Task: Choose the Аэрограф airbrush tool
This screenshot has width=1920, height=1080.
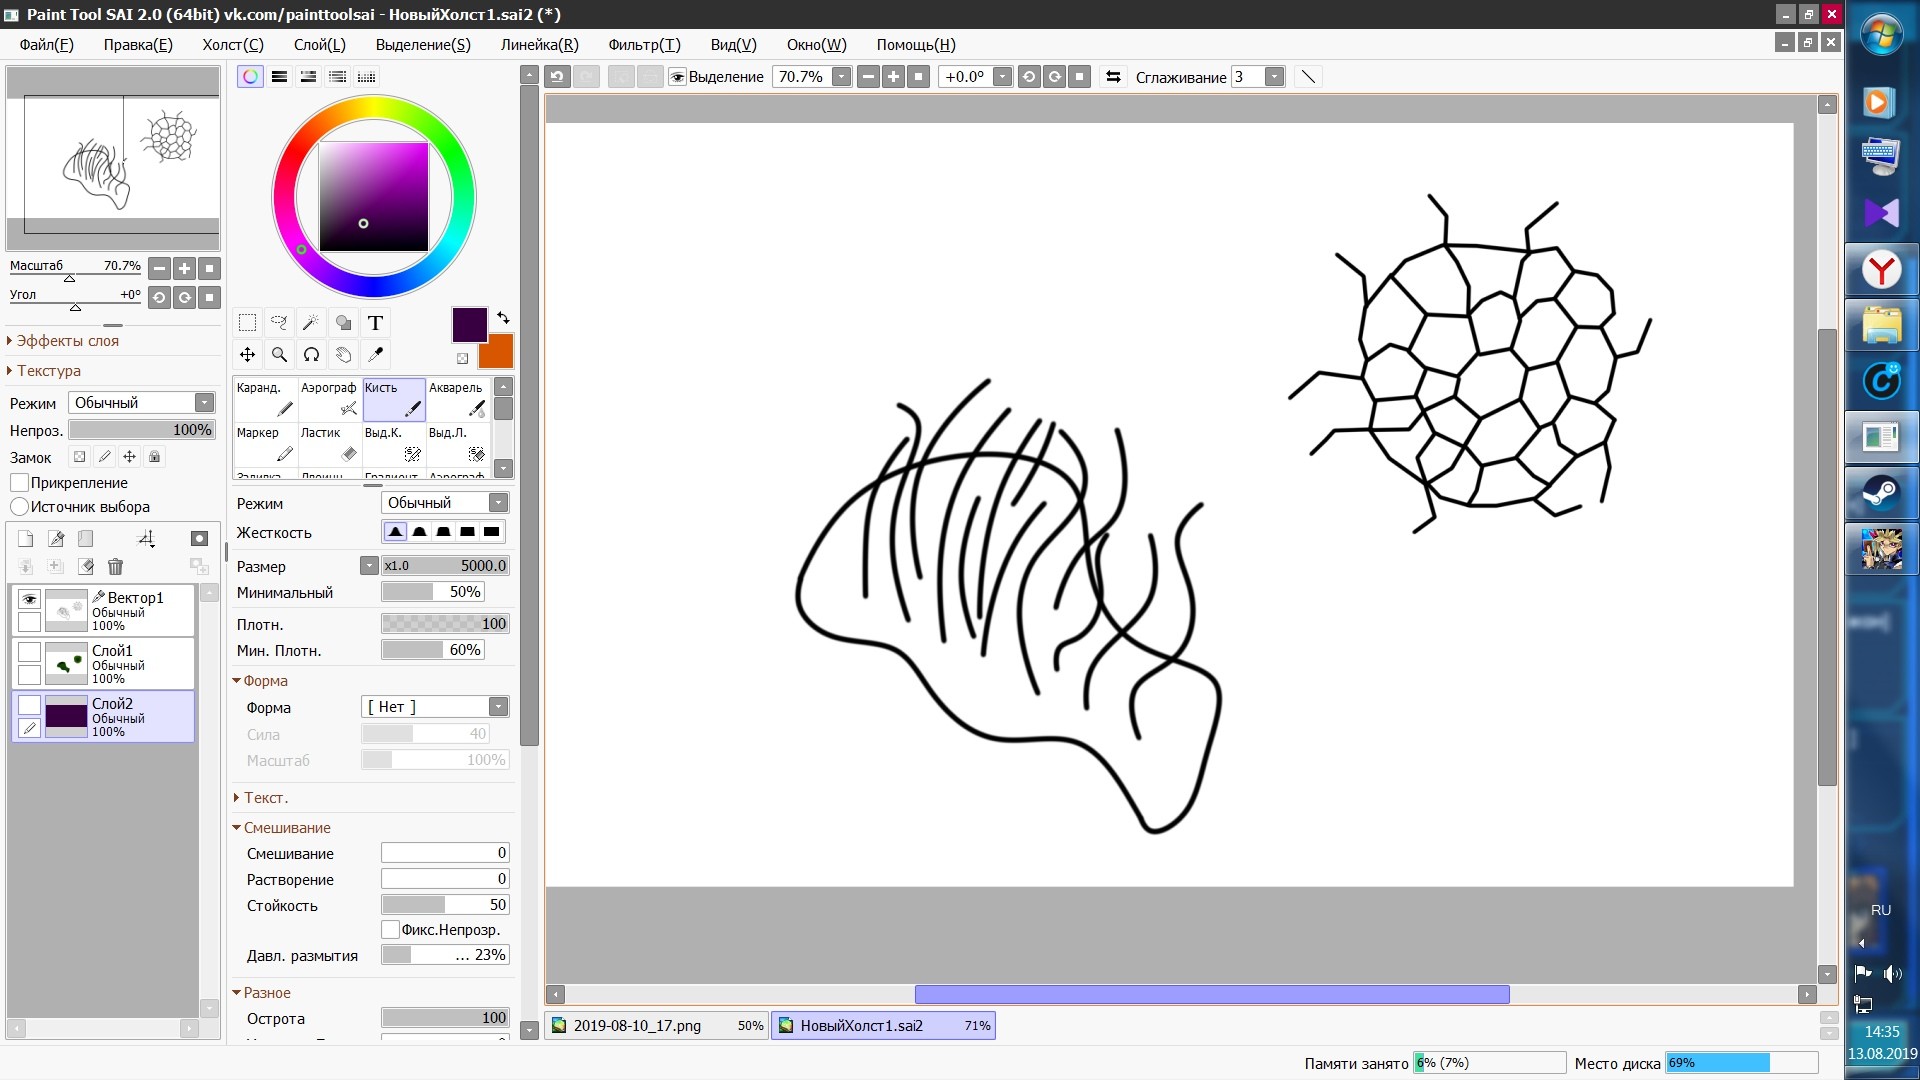Action: [x=330, y=399]
